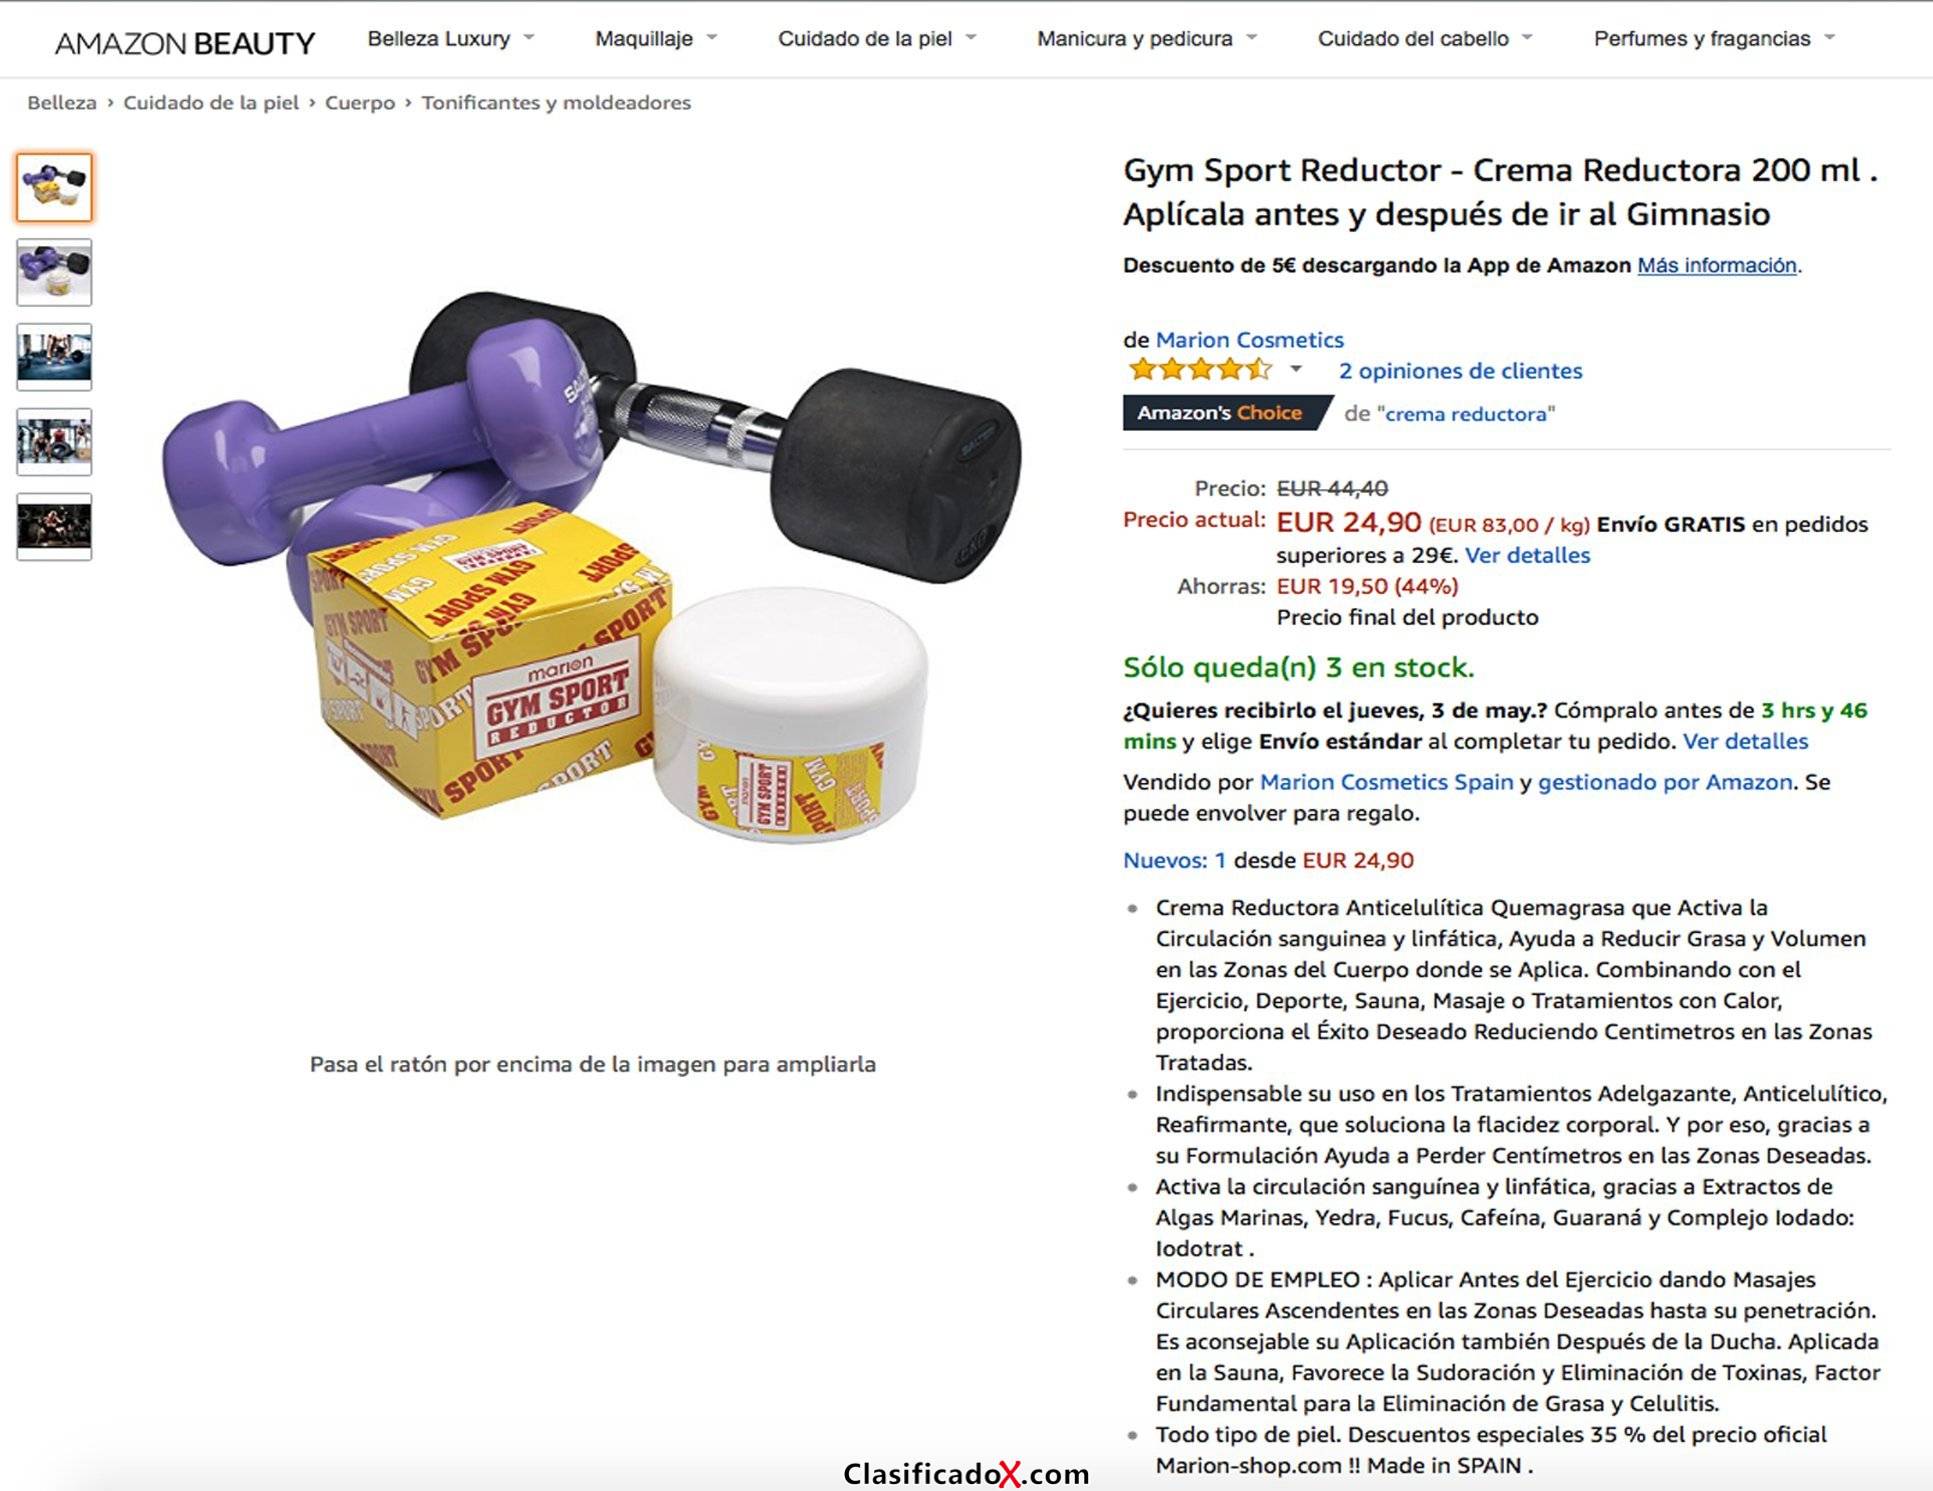Click the main product image
Viewport: 1933px width, 1491px height.
(592, 568)
